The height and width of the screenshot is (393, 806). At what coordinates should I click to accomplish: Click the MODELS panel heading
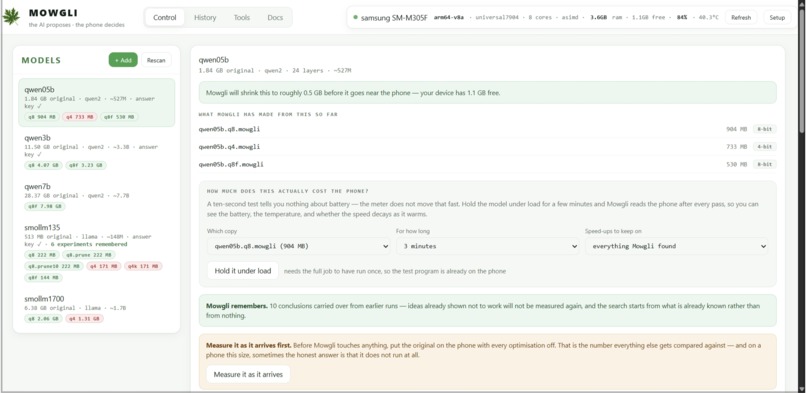pyautogui.click(x=41, y=60)
